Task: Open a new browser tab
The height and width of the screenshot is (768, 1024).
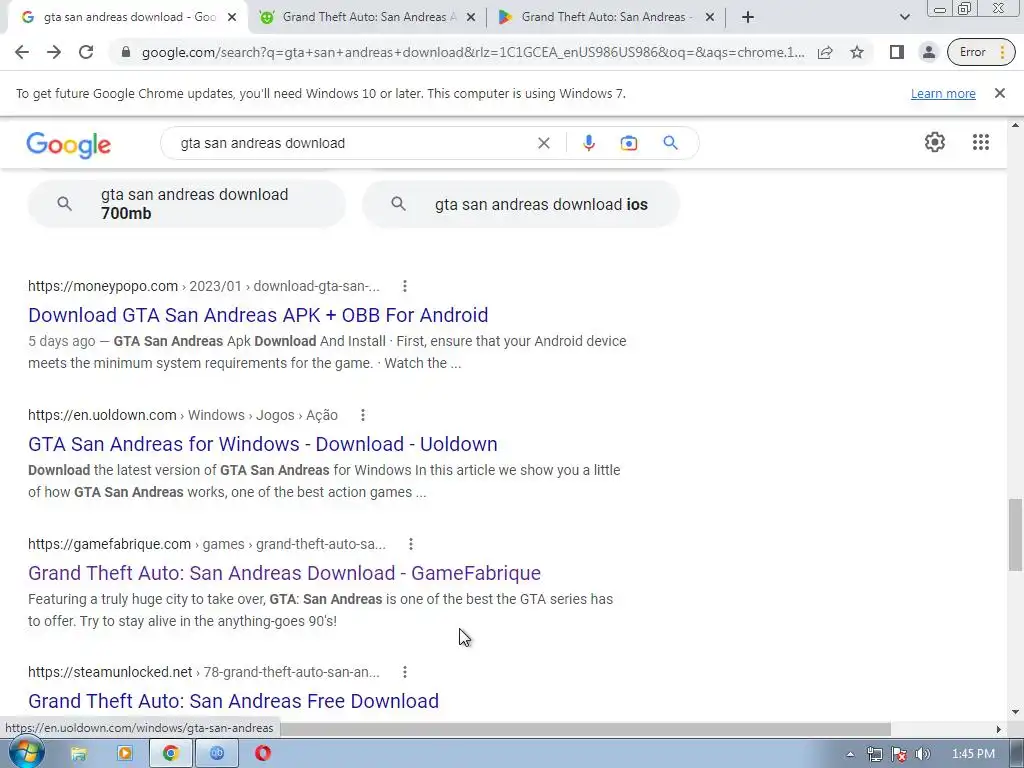Action: tap(748, 18)
